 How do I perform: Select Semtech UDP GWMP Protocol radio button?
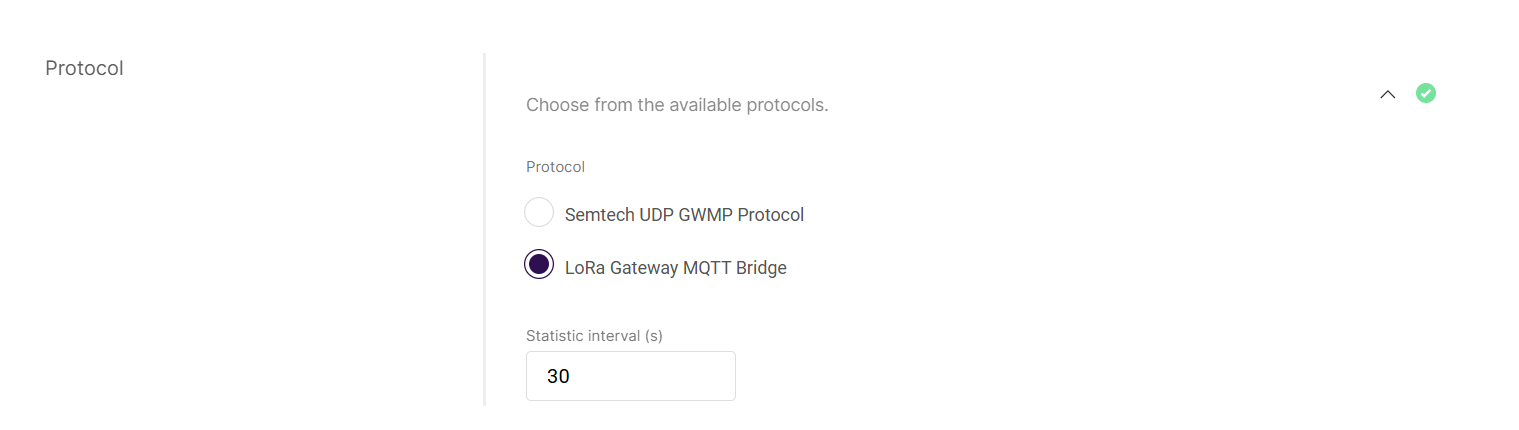tap(539, 212)
